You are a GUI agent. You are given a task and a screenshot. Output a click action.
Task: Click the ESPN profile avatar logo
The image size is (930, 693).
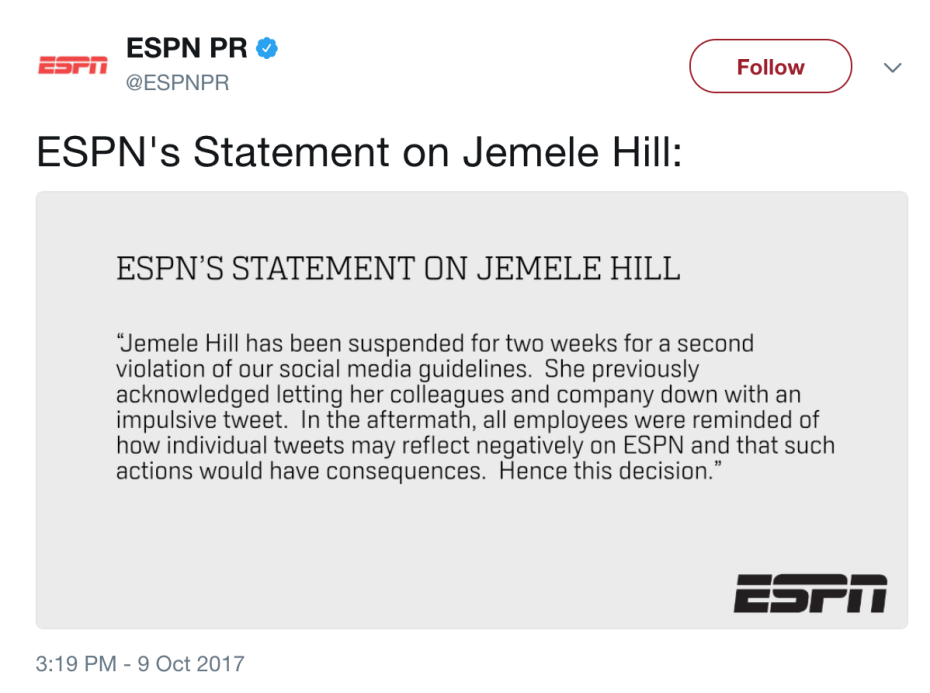point(72,67)
